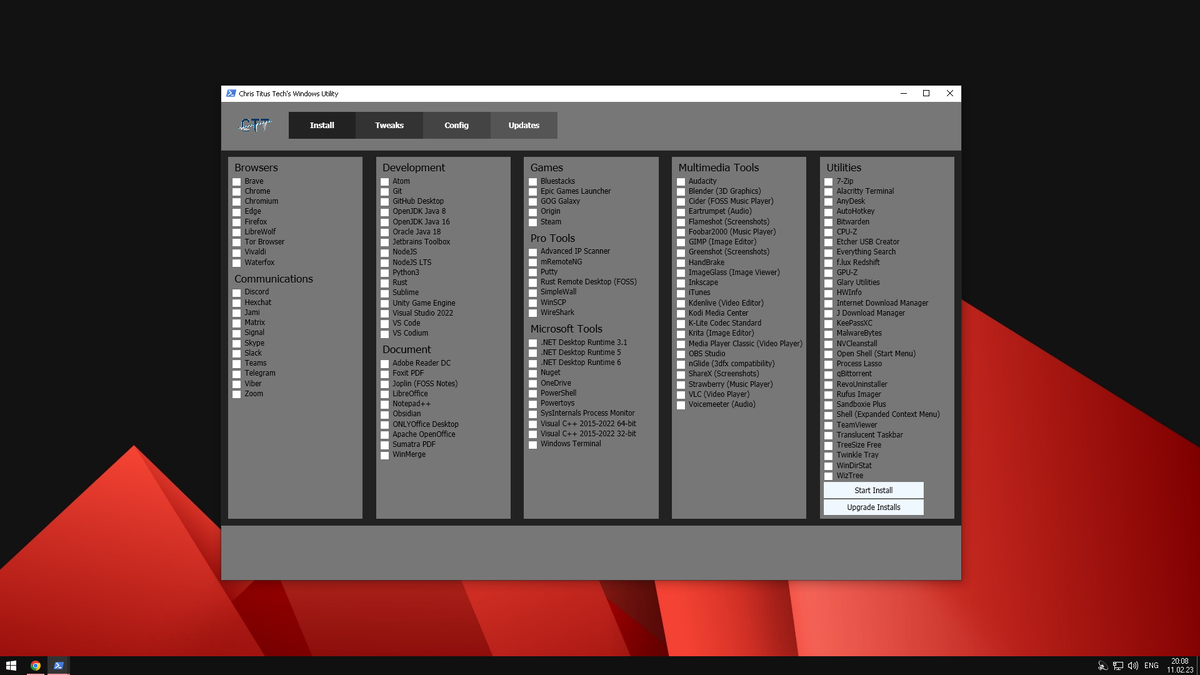Enable Visual Studio 2022 checkbox

tap(385, 313)
